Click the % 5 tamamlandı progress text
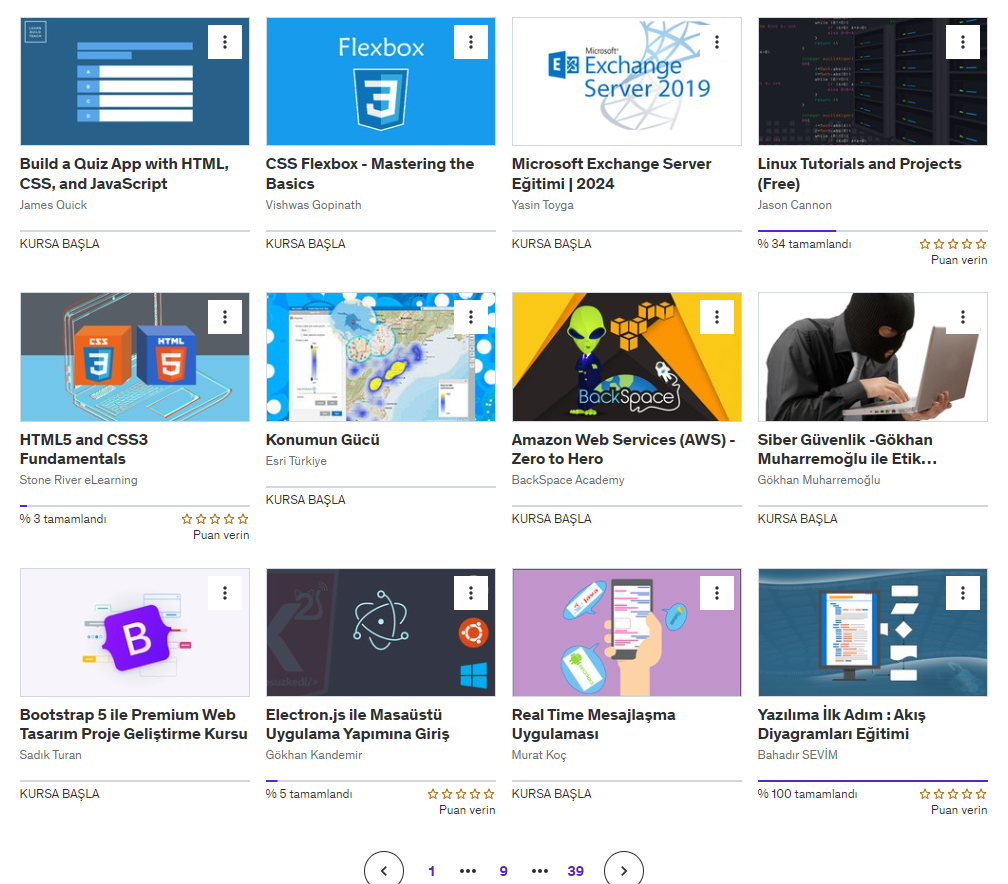The height and width of the screenshot is (884, 1008). 309,794
